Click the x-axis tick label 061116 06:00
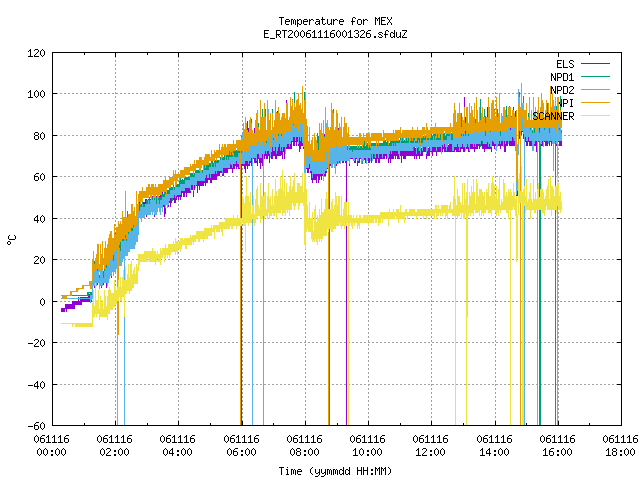Viewport: 640px width, 480px height. 241,445
